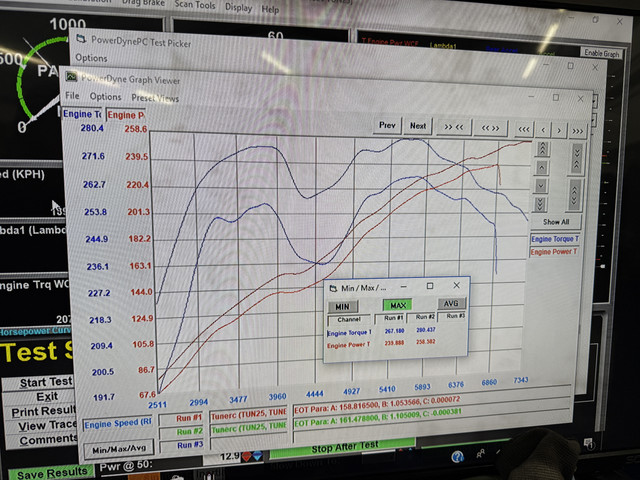Open the Drag Brake menu
Image resolution: width=640 pixels, height=480 pixels.
(x=144, y=3)
